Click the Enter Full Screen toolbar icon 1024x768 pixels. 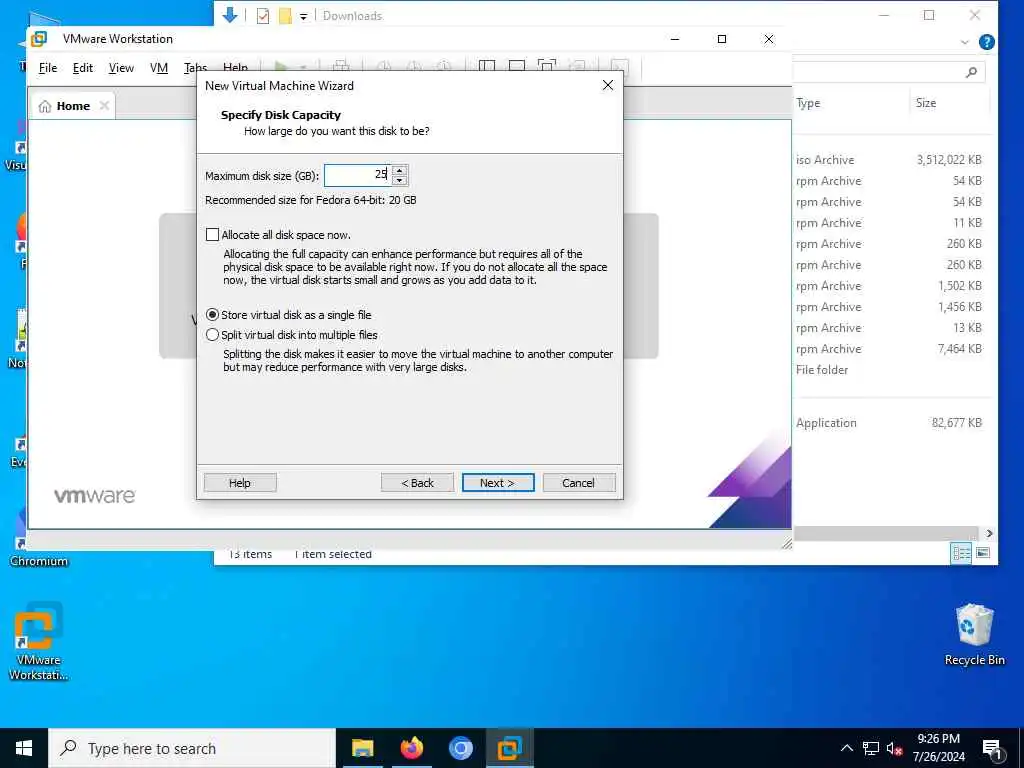coord(547,67)
